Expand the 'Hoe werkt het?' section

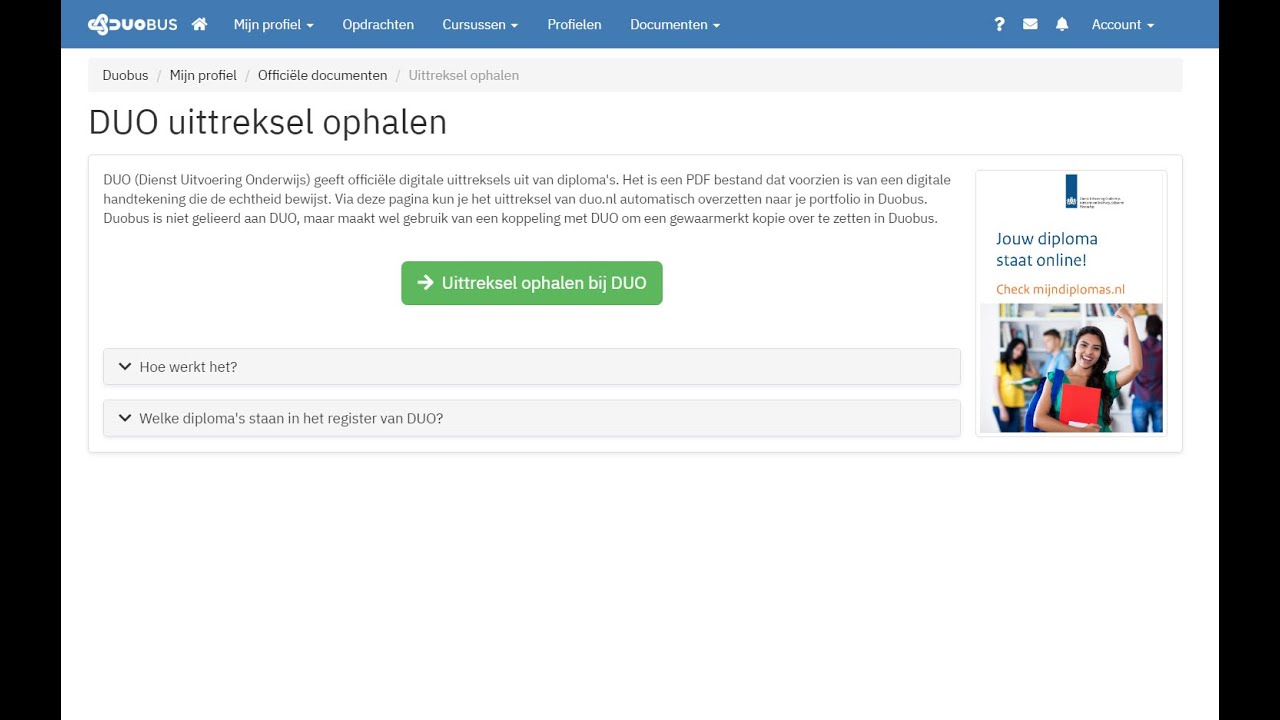[x=188, y=367]
